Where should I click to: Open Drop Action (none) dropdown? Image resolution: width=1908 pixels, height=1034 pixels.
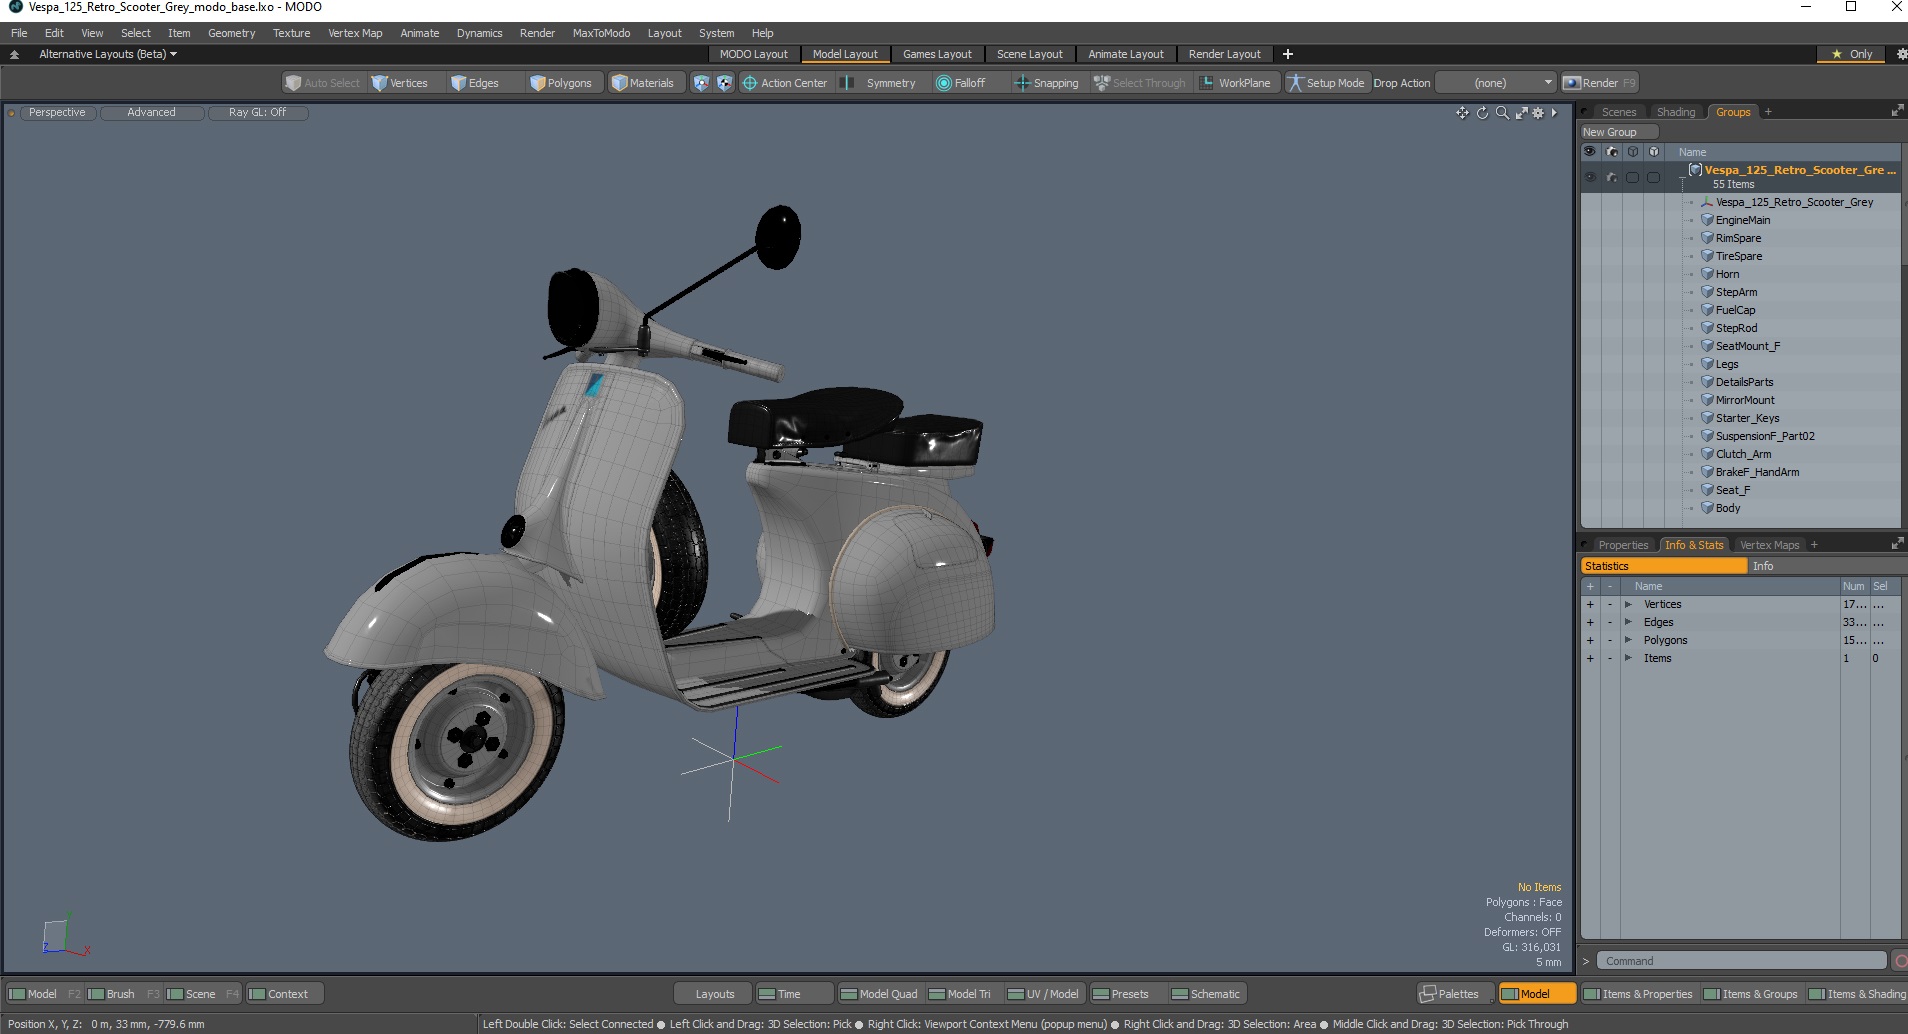pos(1496,83)
